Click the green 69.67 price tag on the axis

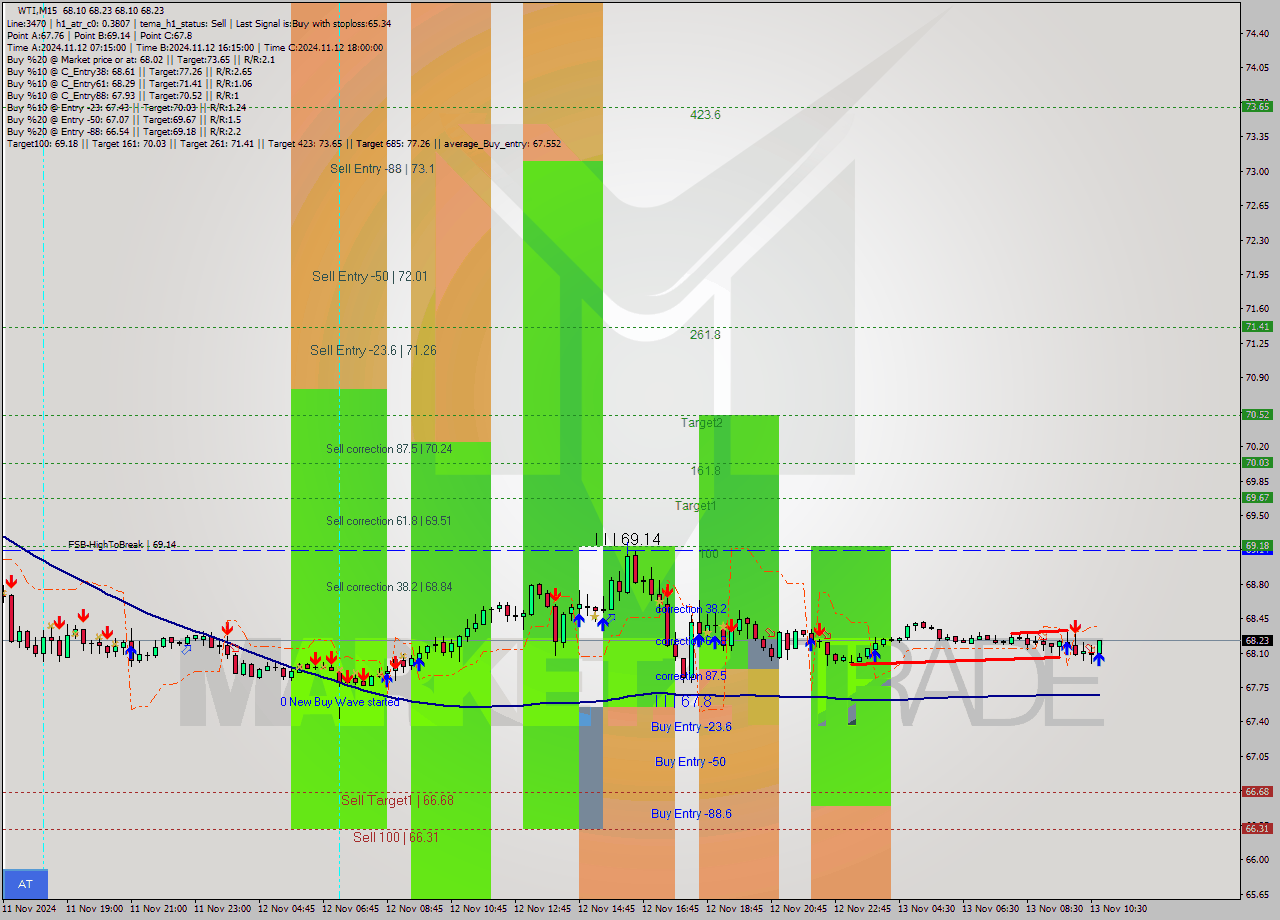click(1257, 498)
